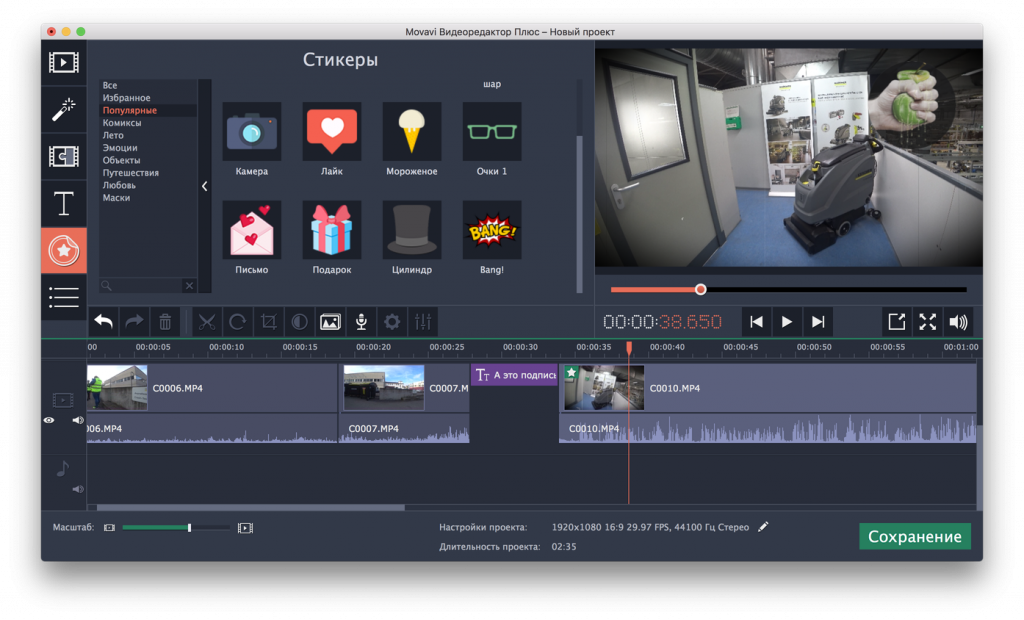
Task: Click the timeline horizontal scrollbar
Action: pos(251,507)
